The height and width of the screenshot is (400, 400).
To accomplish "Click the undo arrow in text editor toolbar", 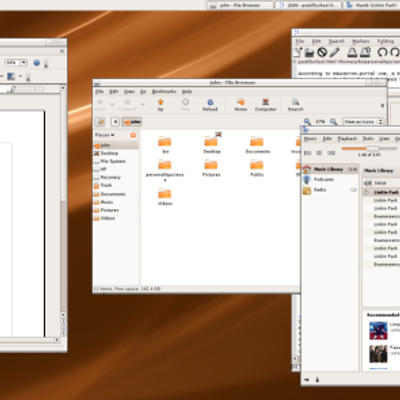I will (x=382, y=52).
